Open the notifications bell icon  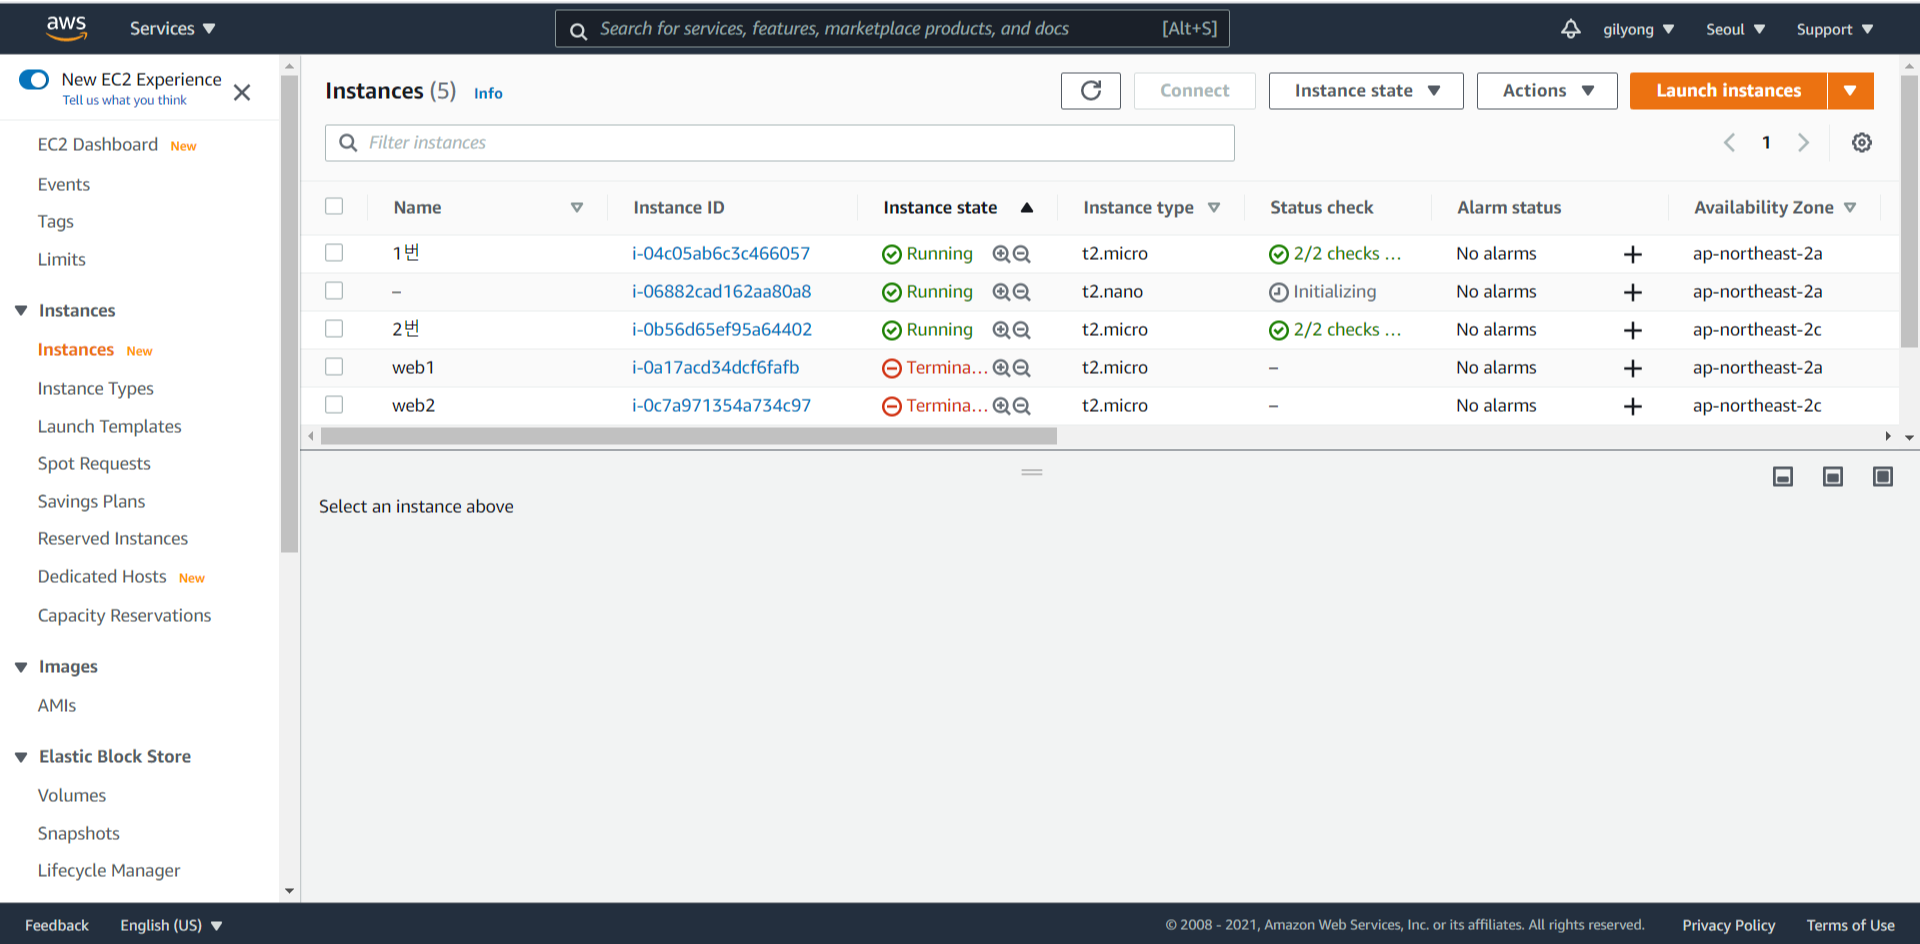coord(1571,29)
